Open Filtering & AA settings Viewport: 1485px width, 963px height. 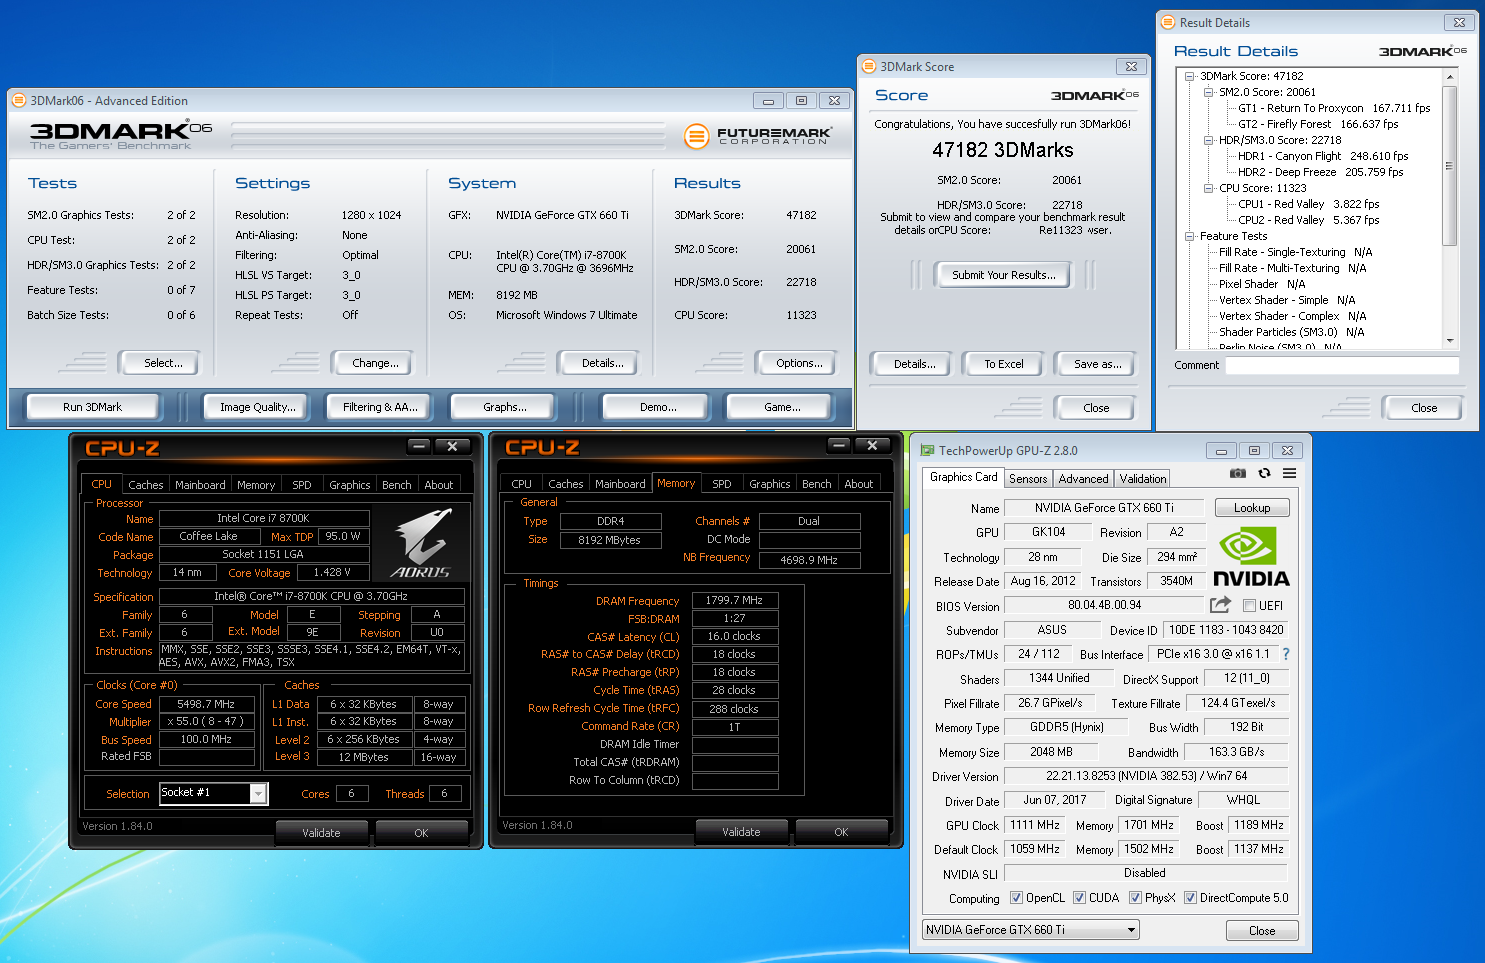click(381, 407)
